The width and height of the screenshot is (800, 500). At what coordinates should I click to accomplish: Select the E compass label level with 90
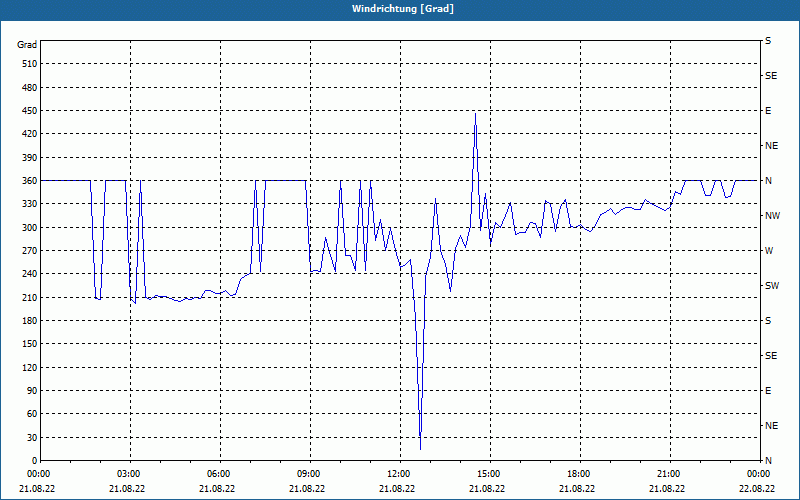tap(768, 391)
